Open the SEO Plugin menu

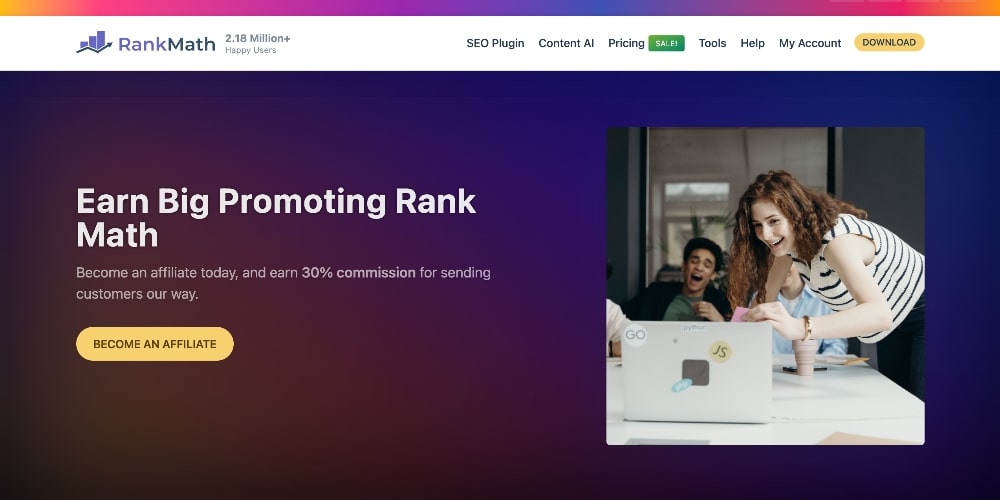[495, 43]
